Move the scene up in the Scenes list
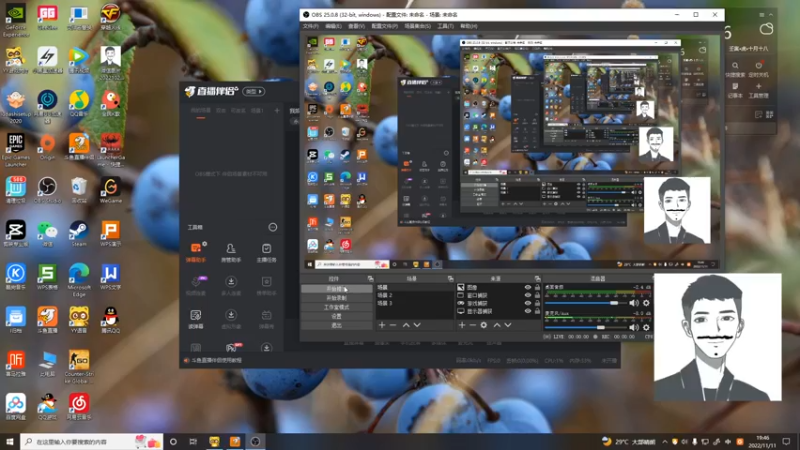800x450 pixels. point(406,325)
